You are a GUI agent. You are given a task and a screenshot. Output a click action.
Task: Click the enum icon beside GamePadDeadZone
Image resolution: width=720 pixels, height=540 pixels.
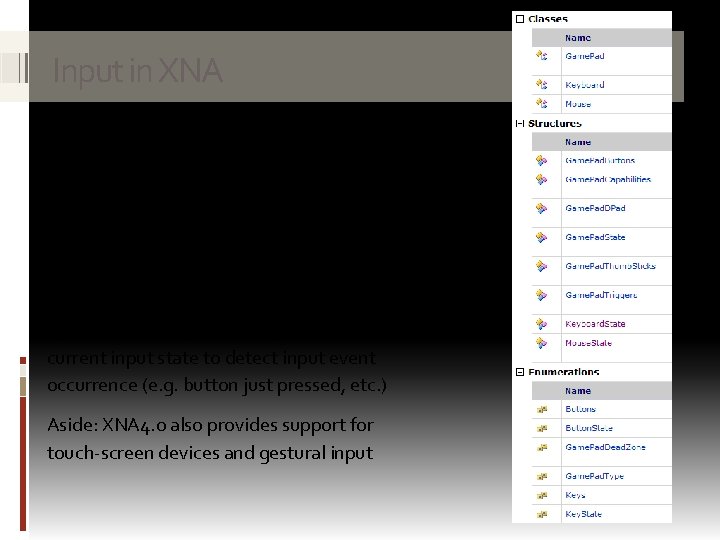(542, 447)
